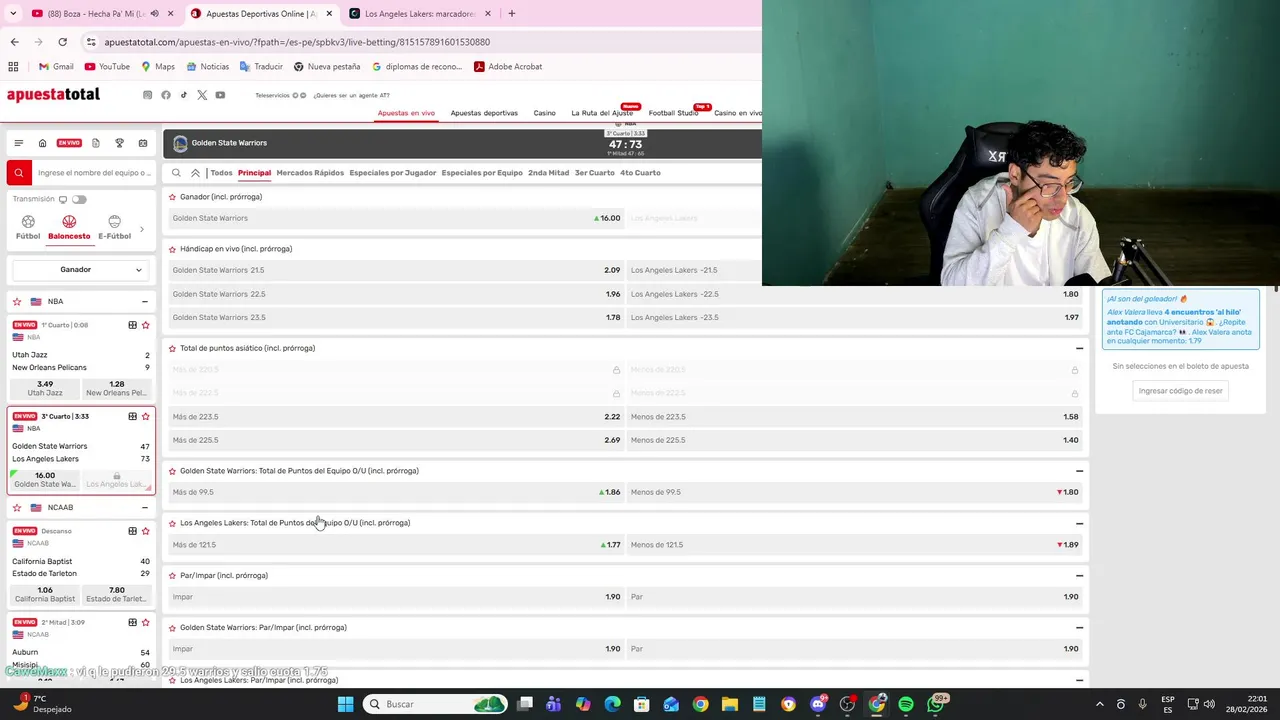Favorite the Total de puntos asiático star
The image size is (1280, 720).
[172, 348]
